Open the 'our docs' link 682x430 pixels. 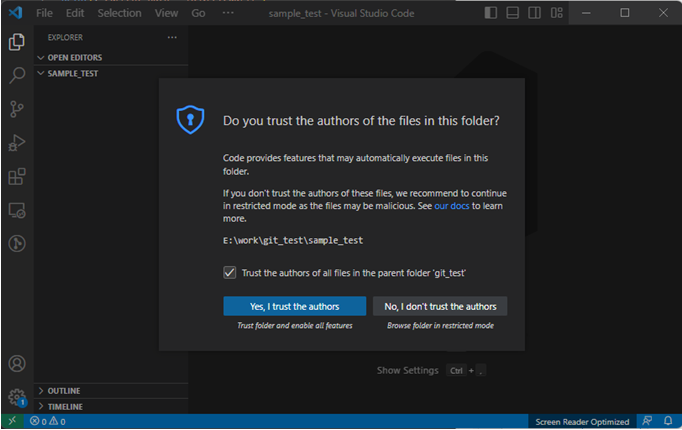(x=451, y=206)
